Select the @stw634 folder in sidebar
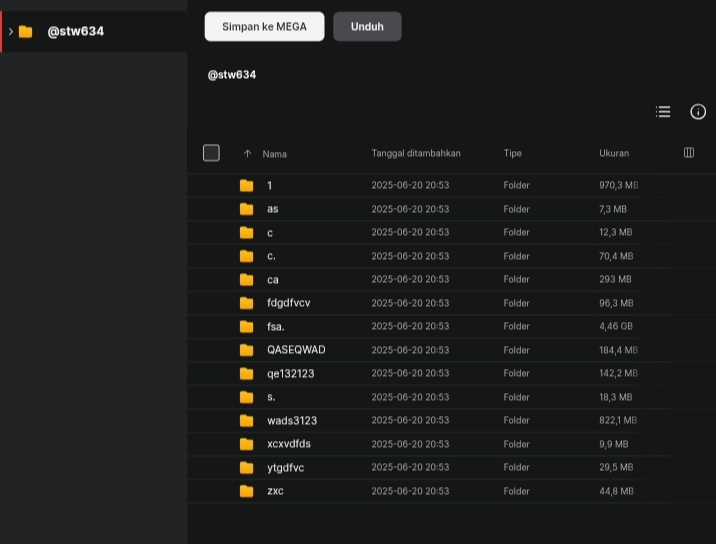This screenshot has width=716, height=544. (x=94, y=32)
